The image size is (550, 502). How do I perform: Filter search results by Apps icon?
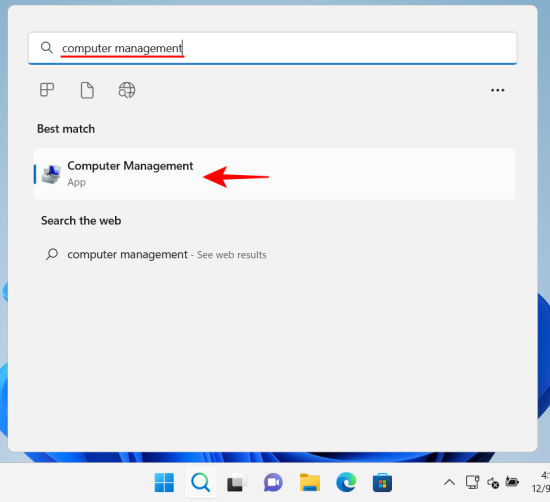(x=47, y=90)
